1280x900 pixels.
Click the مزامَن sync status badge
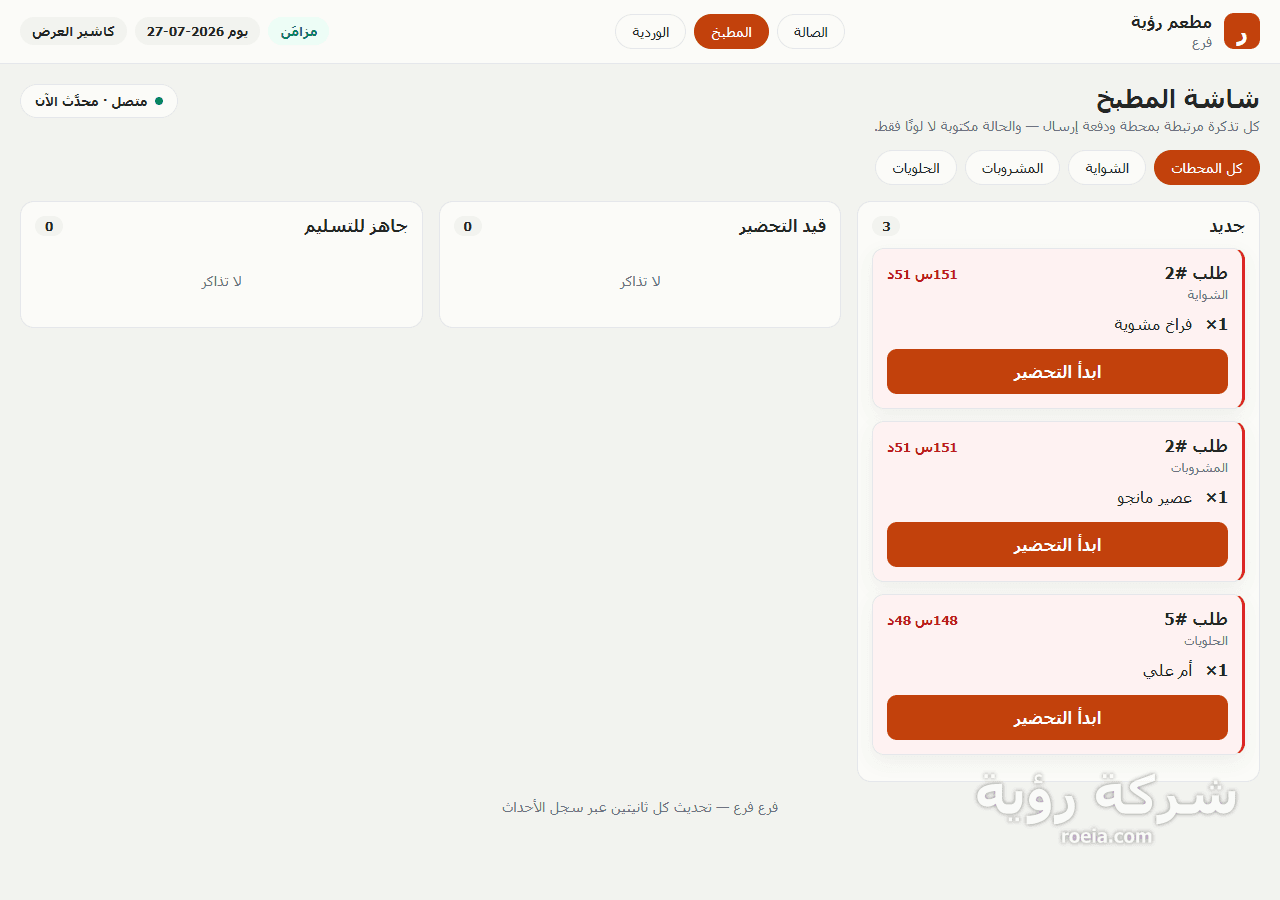click(299, 31)
